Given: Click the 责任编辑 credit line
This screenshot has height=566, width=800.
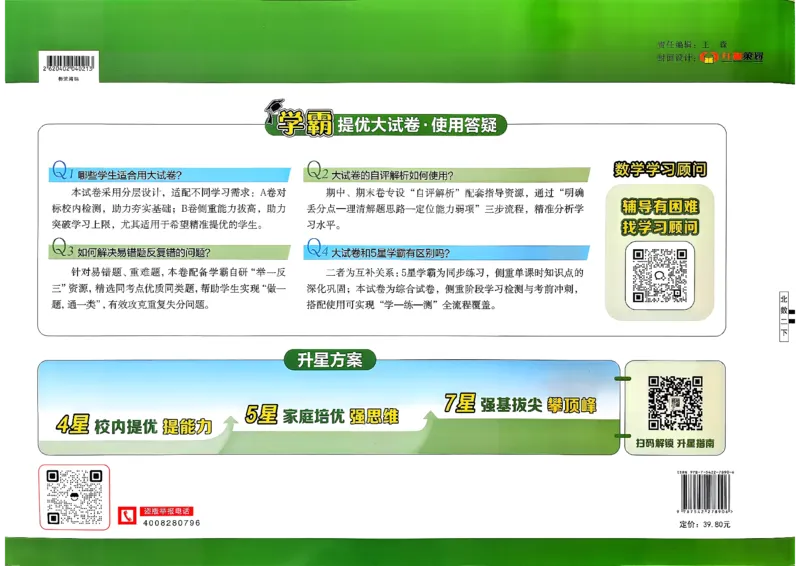Looking at the screenshot, I should [x=692, y=44].
